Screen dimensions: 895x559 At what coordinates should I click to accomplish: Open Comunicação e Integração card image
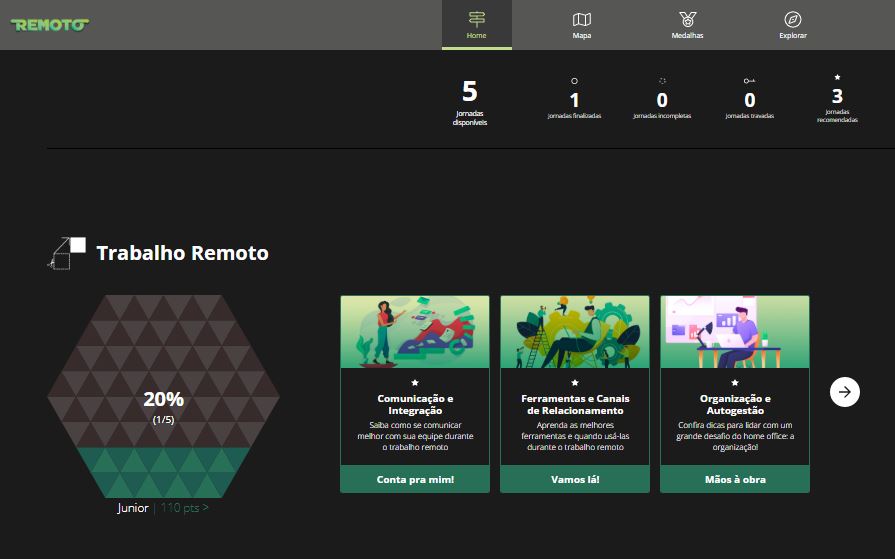[x=414, y=332]
